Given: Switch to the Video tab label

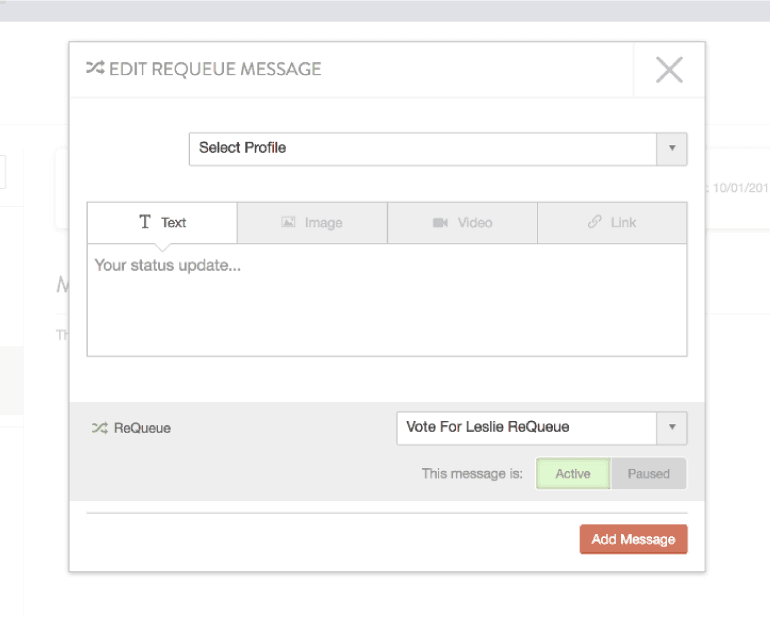Looking at the screenshot, I should click(x=475, y=223).
